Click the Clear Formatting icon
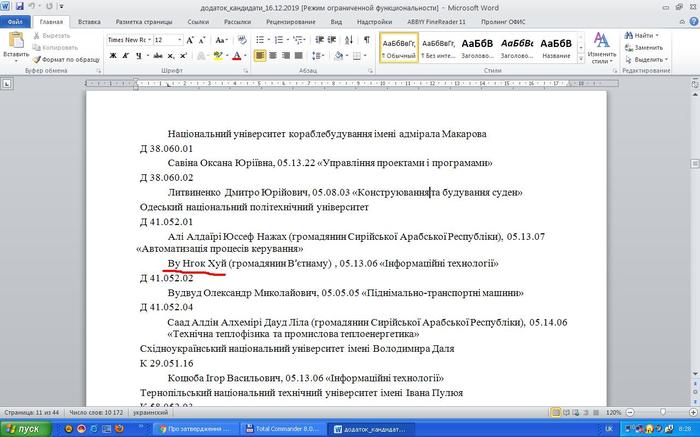Screen dimensions: 700x437 (242, 40)
